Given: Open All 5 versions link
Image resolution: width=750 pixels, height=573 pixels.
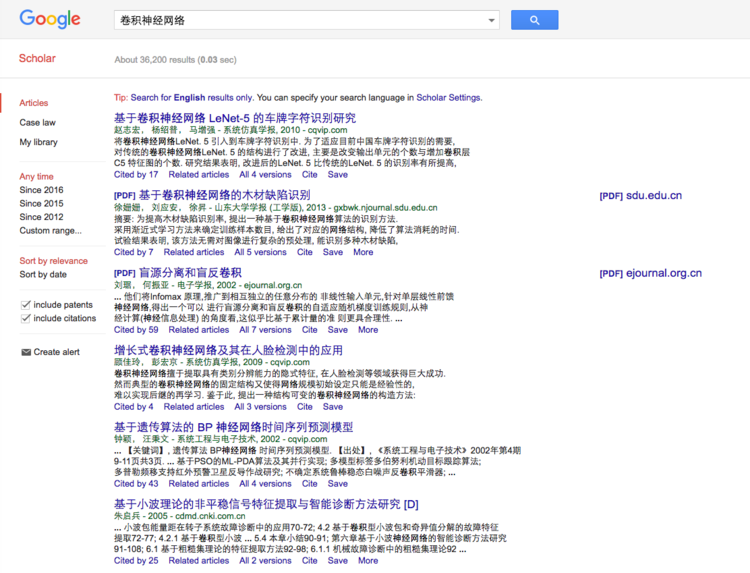Looking at the screenshot, I should click(260, 252).
